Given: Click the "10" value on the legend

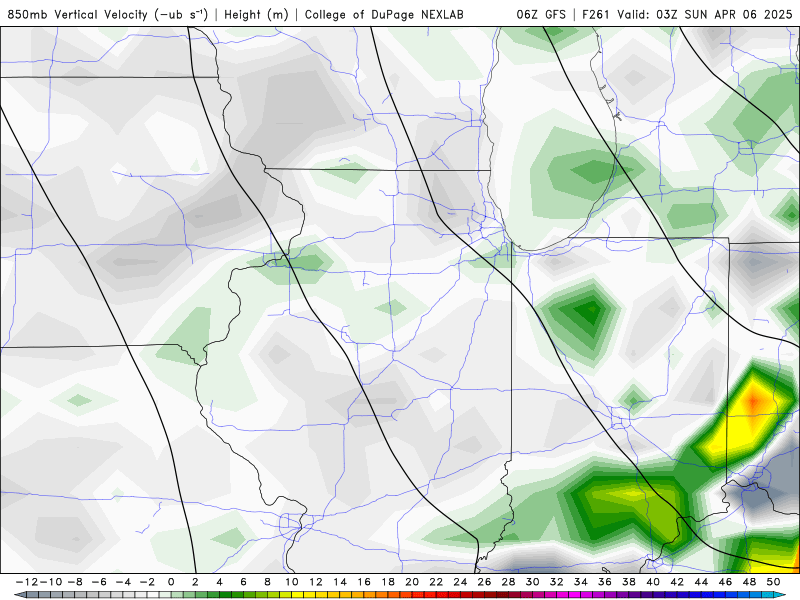Looking at the screenshot, I should [x=291, y=582].
